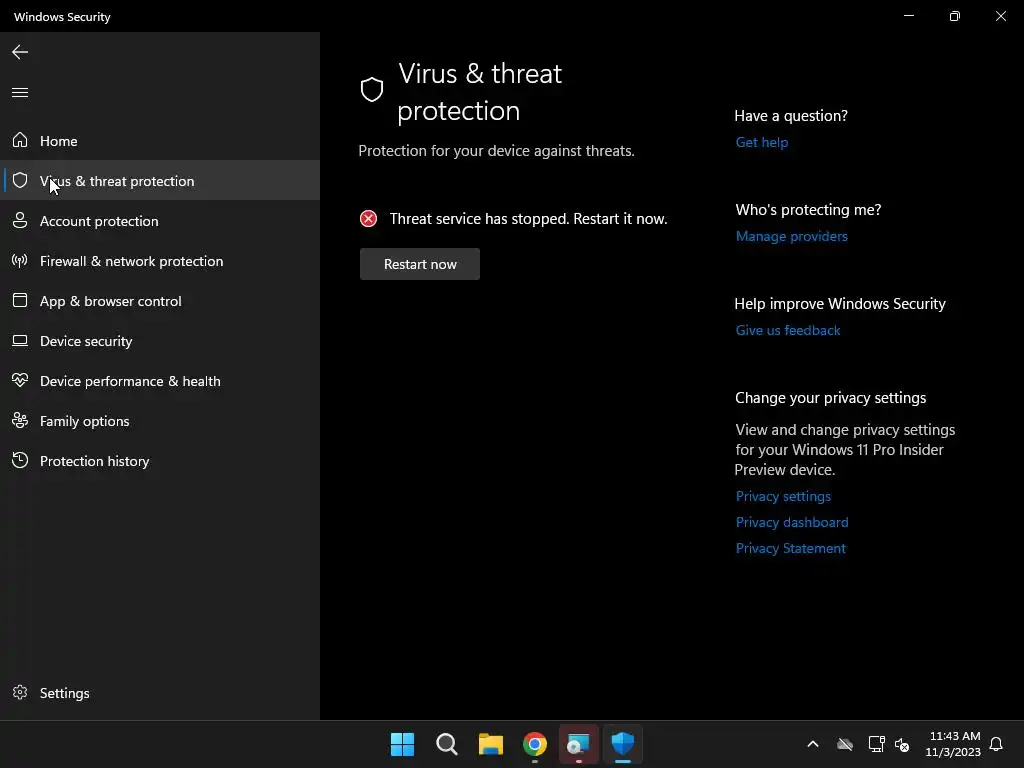Close the Windows Security window
The image size is (1024, 768).
(1000, 16)
